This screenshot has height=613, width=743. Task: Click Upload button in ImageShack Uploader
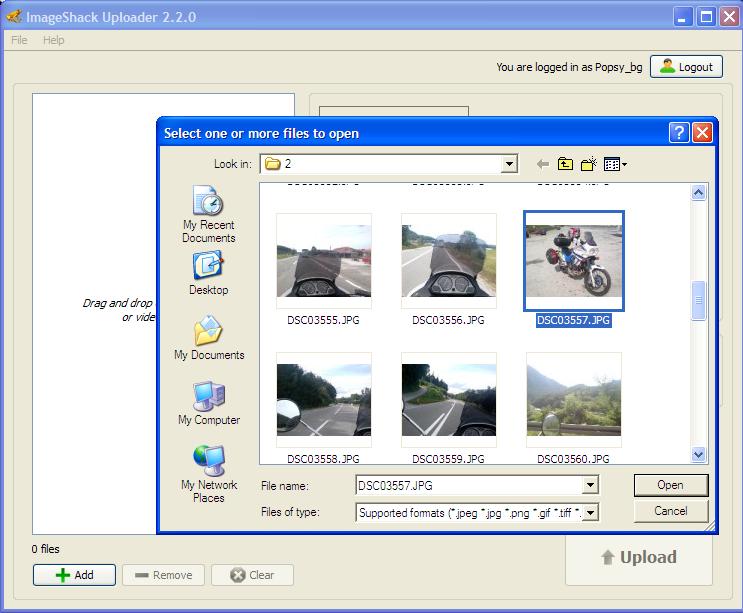pyautogui.click(x=639, y=558)
